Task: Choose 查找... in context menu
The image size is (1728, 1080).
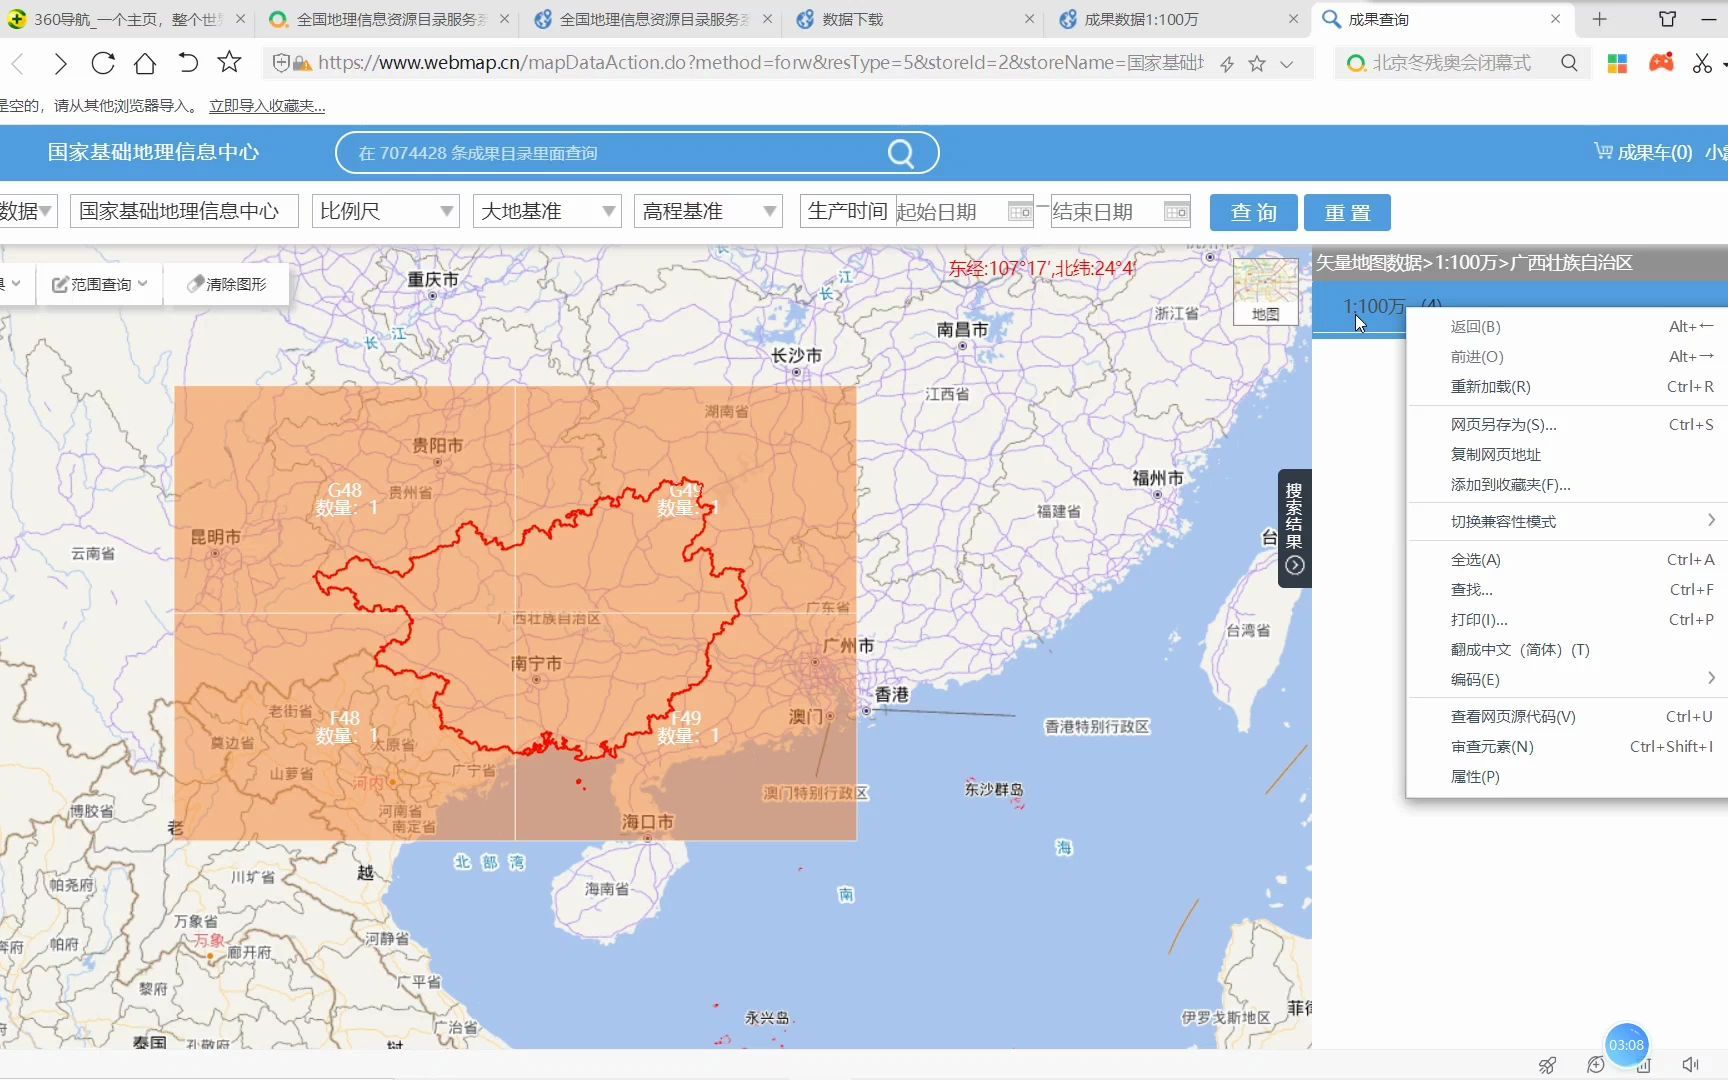Action: click(1567, 590)
